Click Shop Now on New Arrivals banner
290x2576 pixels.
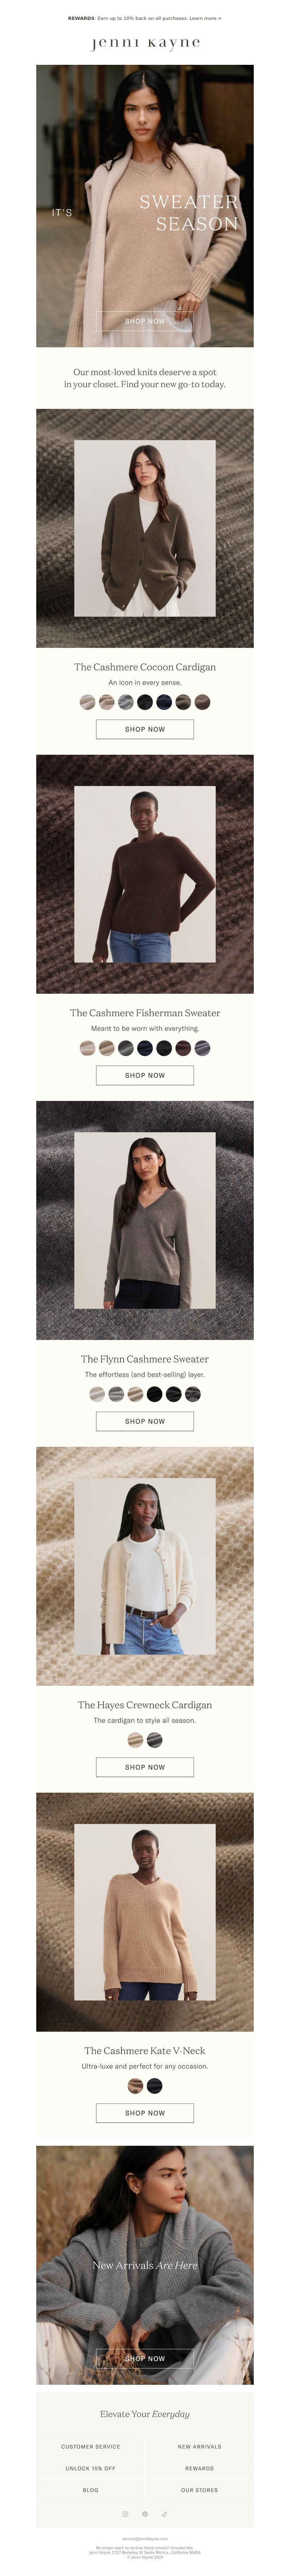[145, 2358]
